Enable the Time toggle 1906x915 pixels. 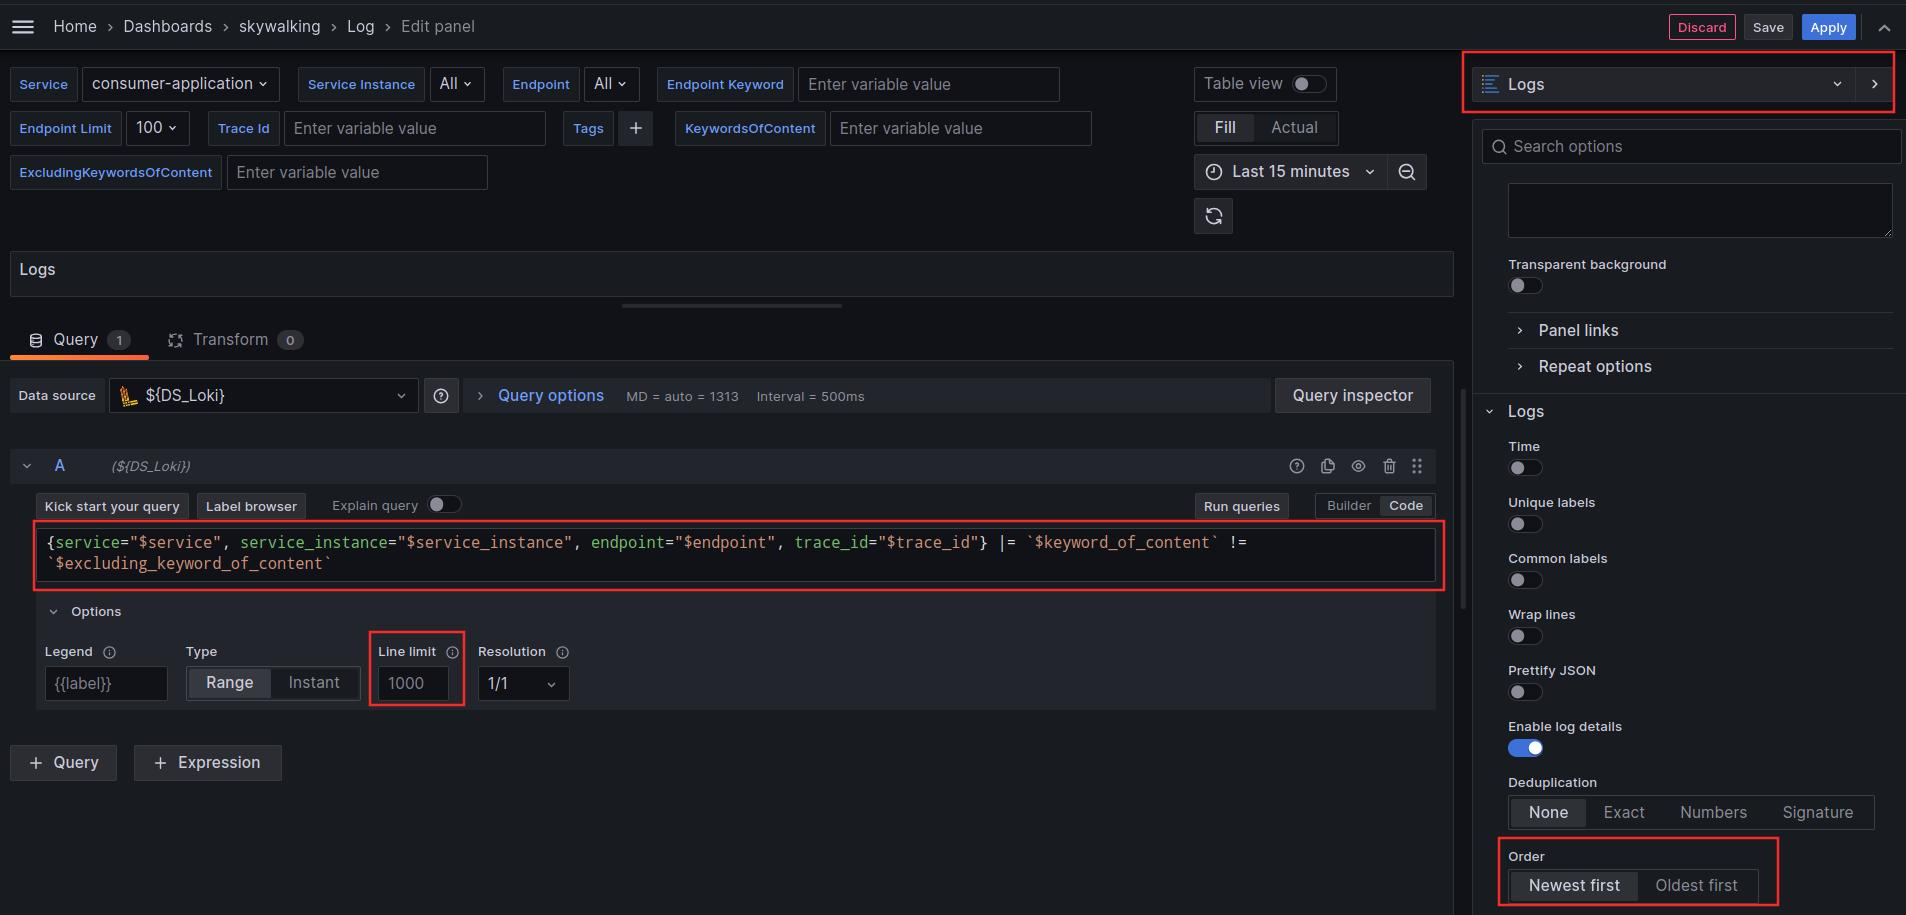coord(1525,468)
